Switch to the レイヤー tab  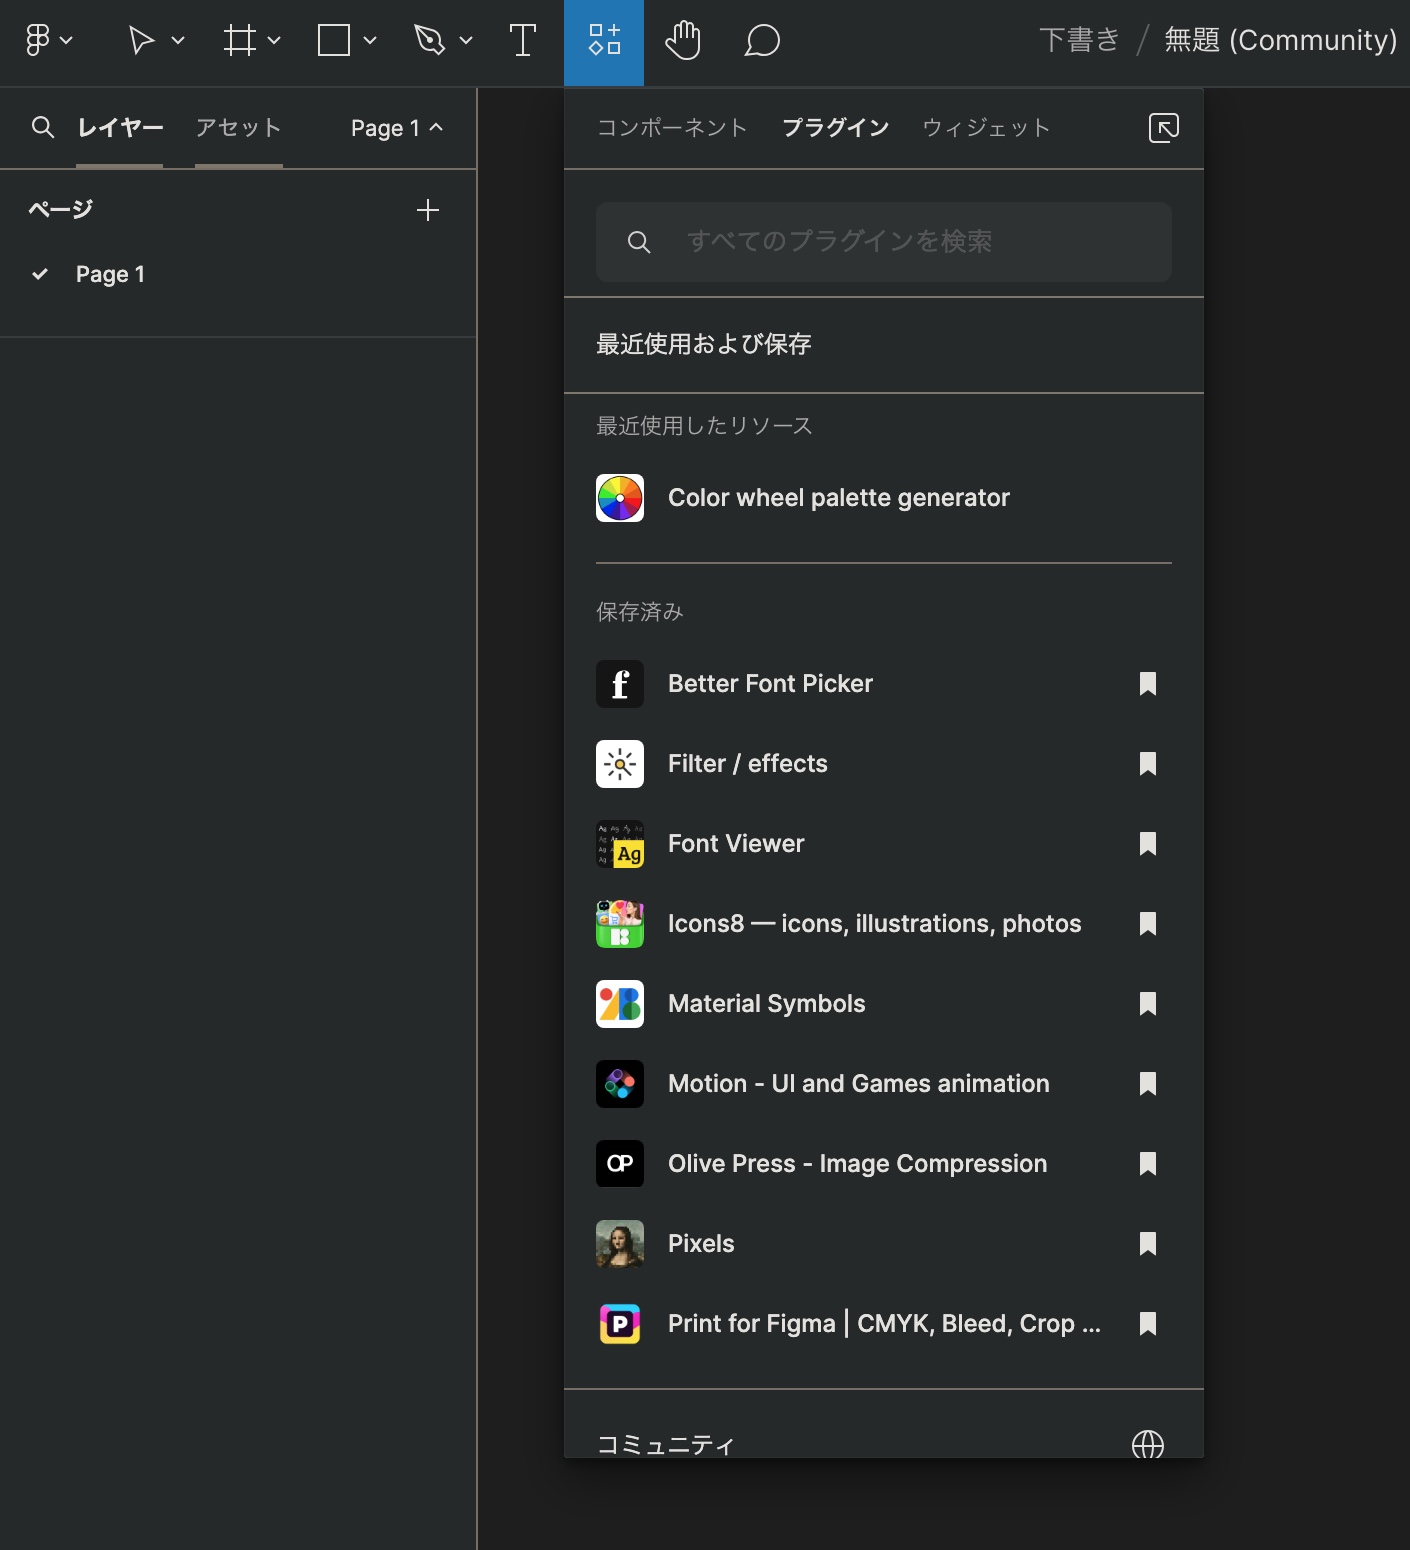click(x=120, y=128)
